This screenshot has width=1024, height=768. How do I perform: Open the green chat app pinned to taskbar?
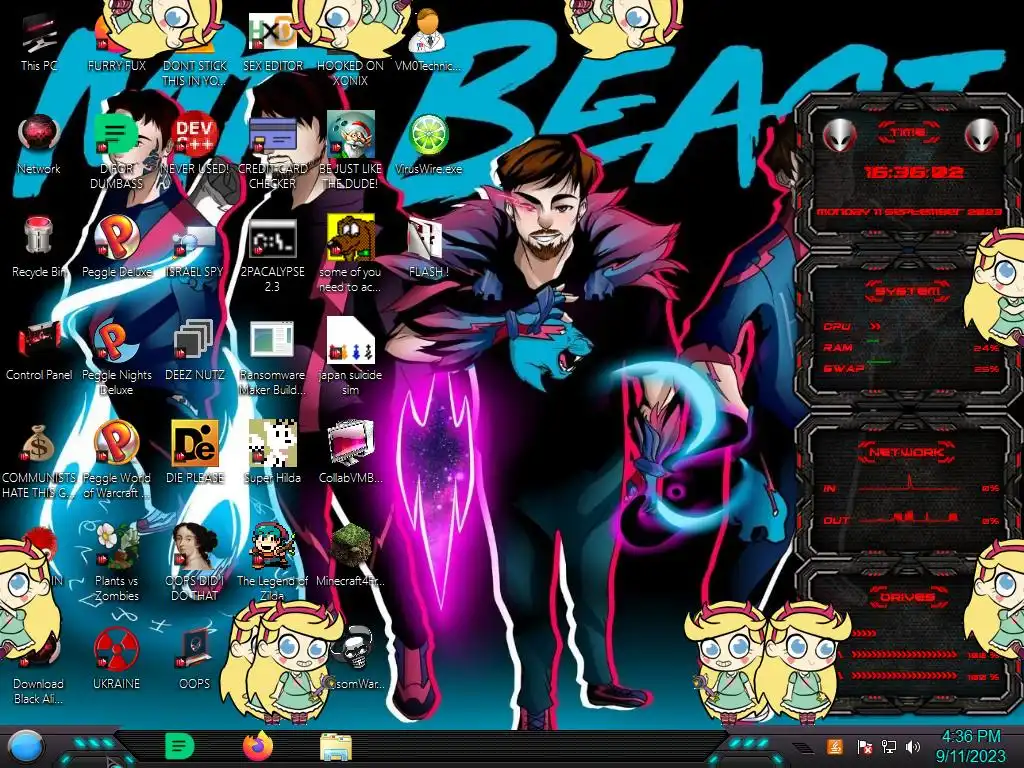click(179, 746)
